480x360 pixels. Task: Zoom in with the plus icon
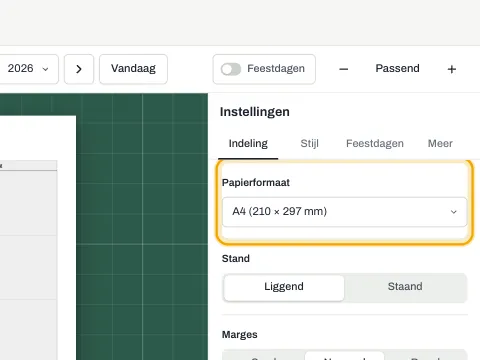(452, 69)
